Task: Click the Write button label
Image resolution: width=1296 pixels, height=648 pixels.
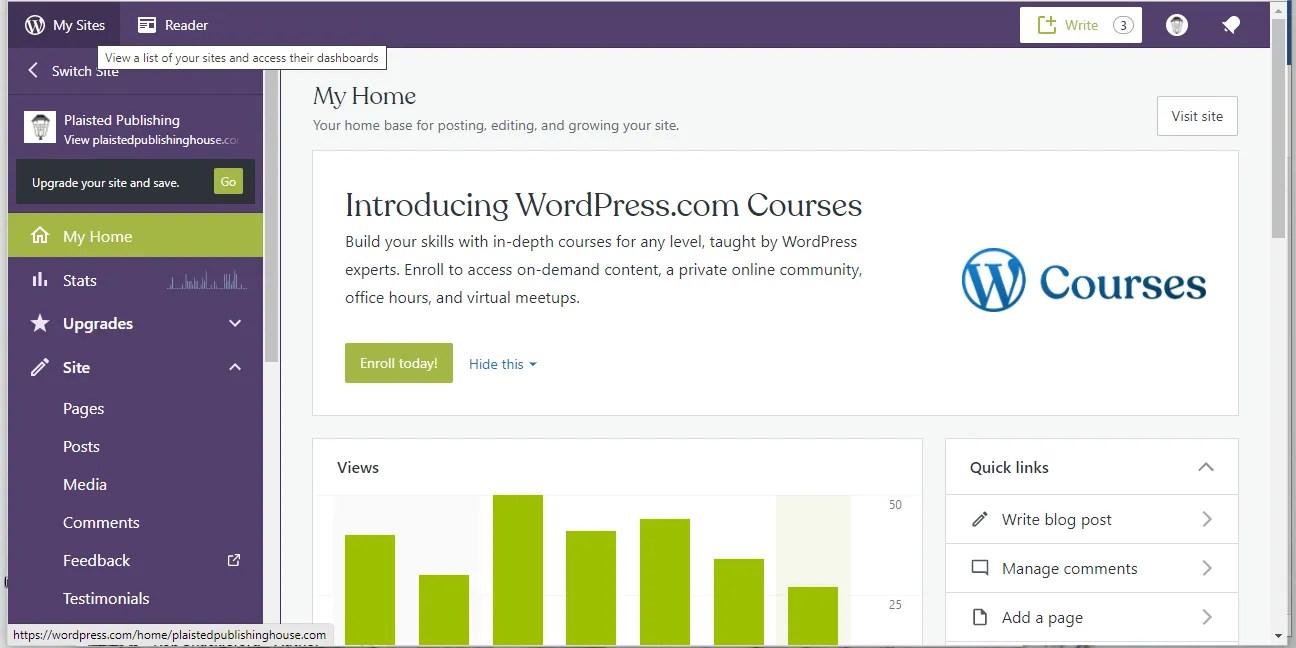Action: pyautogui.click(x=1082, y=25)
